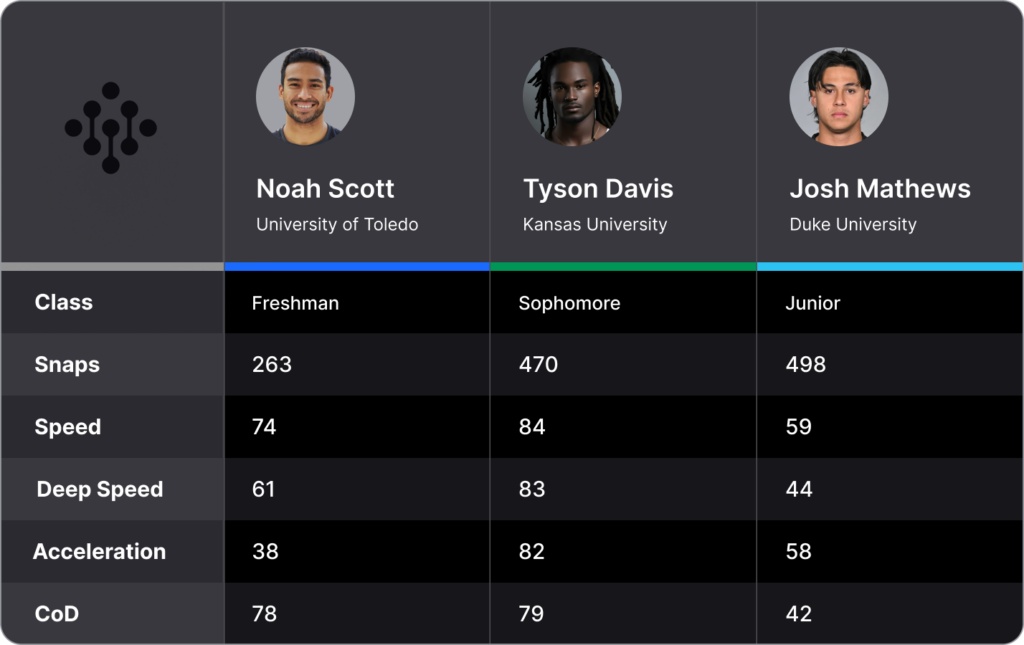The height and width of the screenshot is (645, 1024).
Task: Select the Tyson Davis player name
Action: [598, 189]
